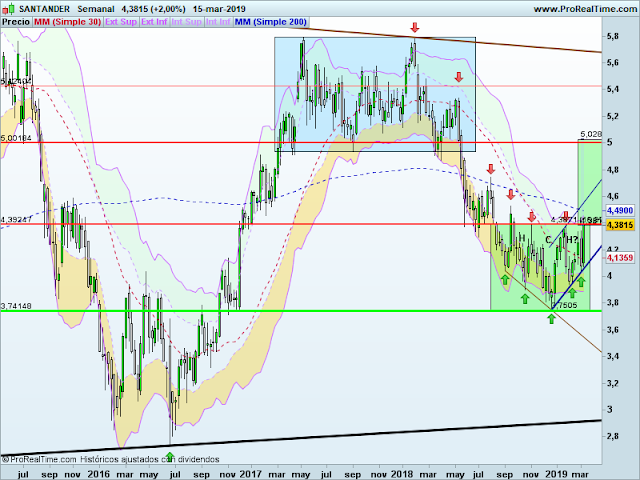
Task: Click the 2018 year label on time axis
Action: tap(402, 474)
